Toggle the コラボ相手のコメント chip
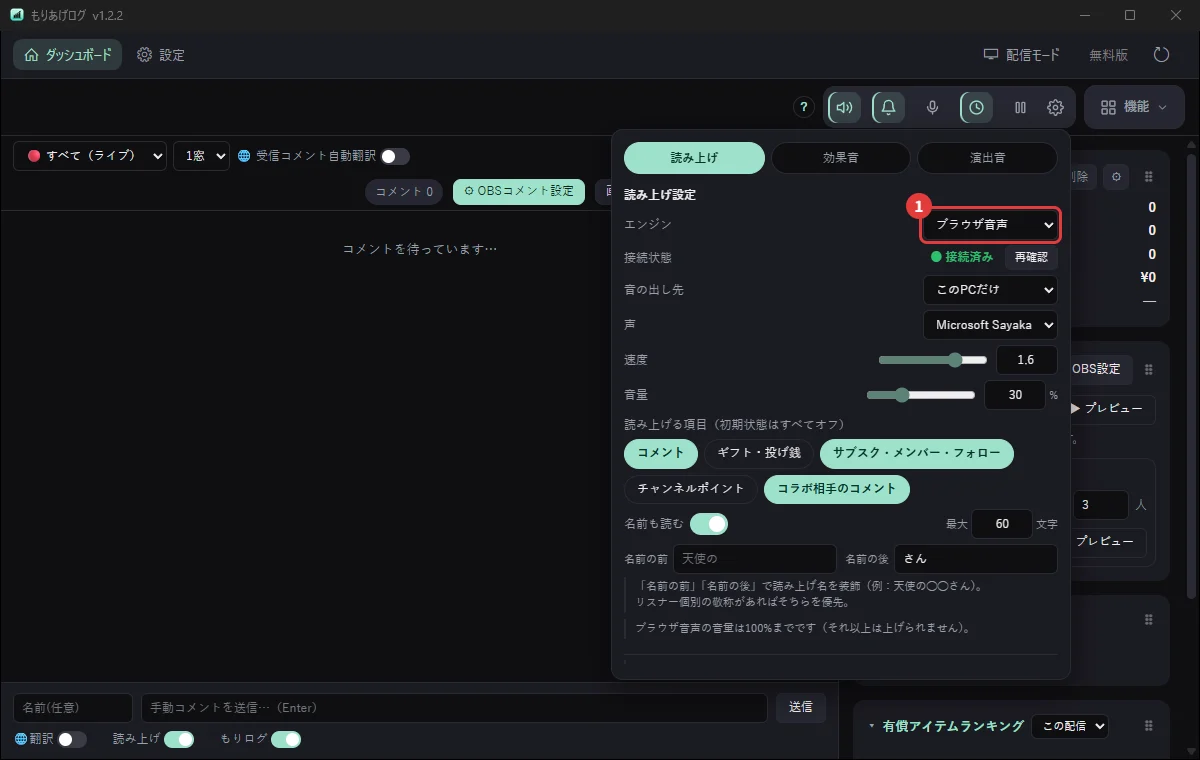Viewport: 1200px width, 760px height. click(x=837, y=489)
